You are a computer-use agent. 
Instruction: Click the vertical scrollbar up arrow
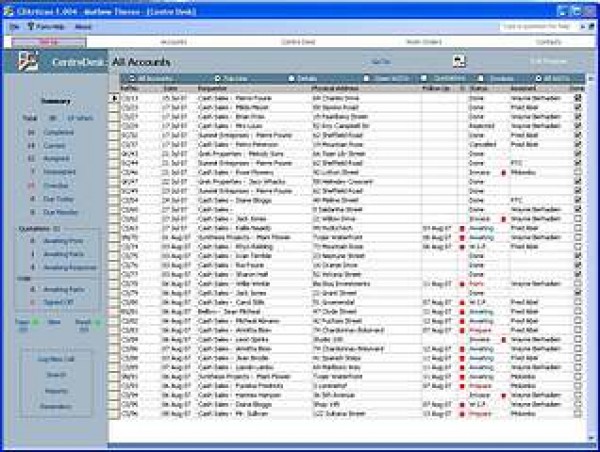[591, 78]
